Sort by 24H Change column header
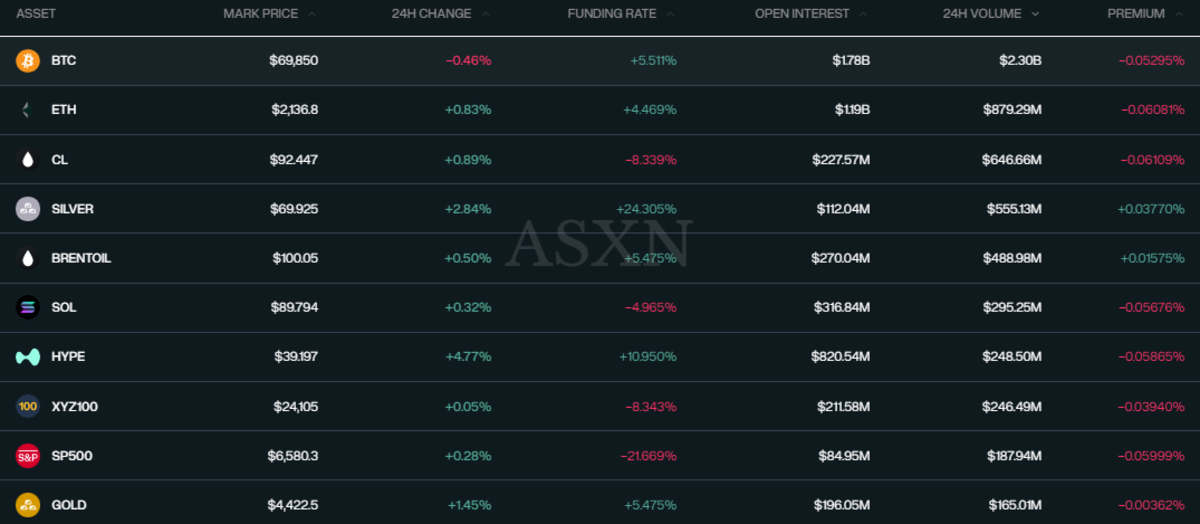The image size is (1200, 524). pos(432,14)
